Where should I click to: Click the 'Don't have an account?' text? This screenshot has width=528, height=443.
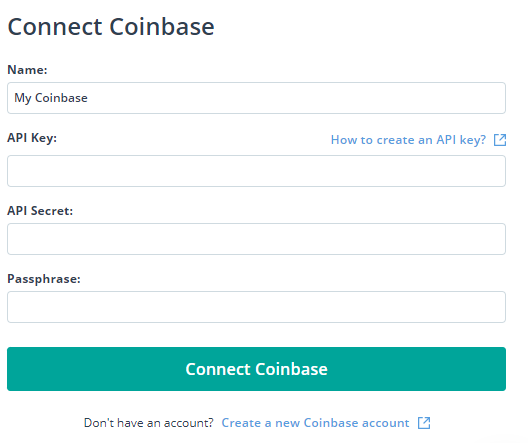coord(148,423)
